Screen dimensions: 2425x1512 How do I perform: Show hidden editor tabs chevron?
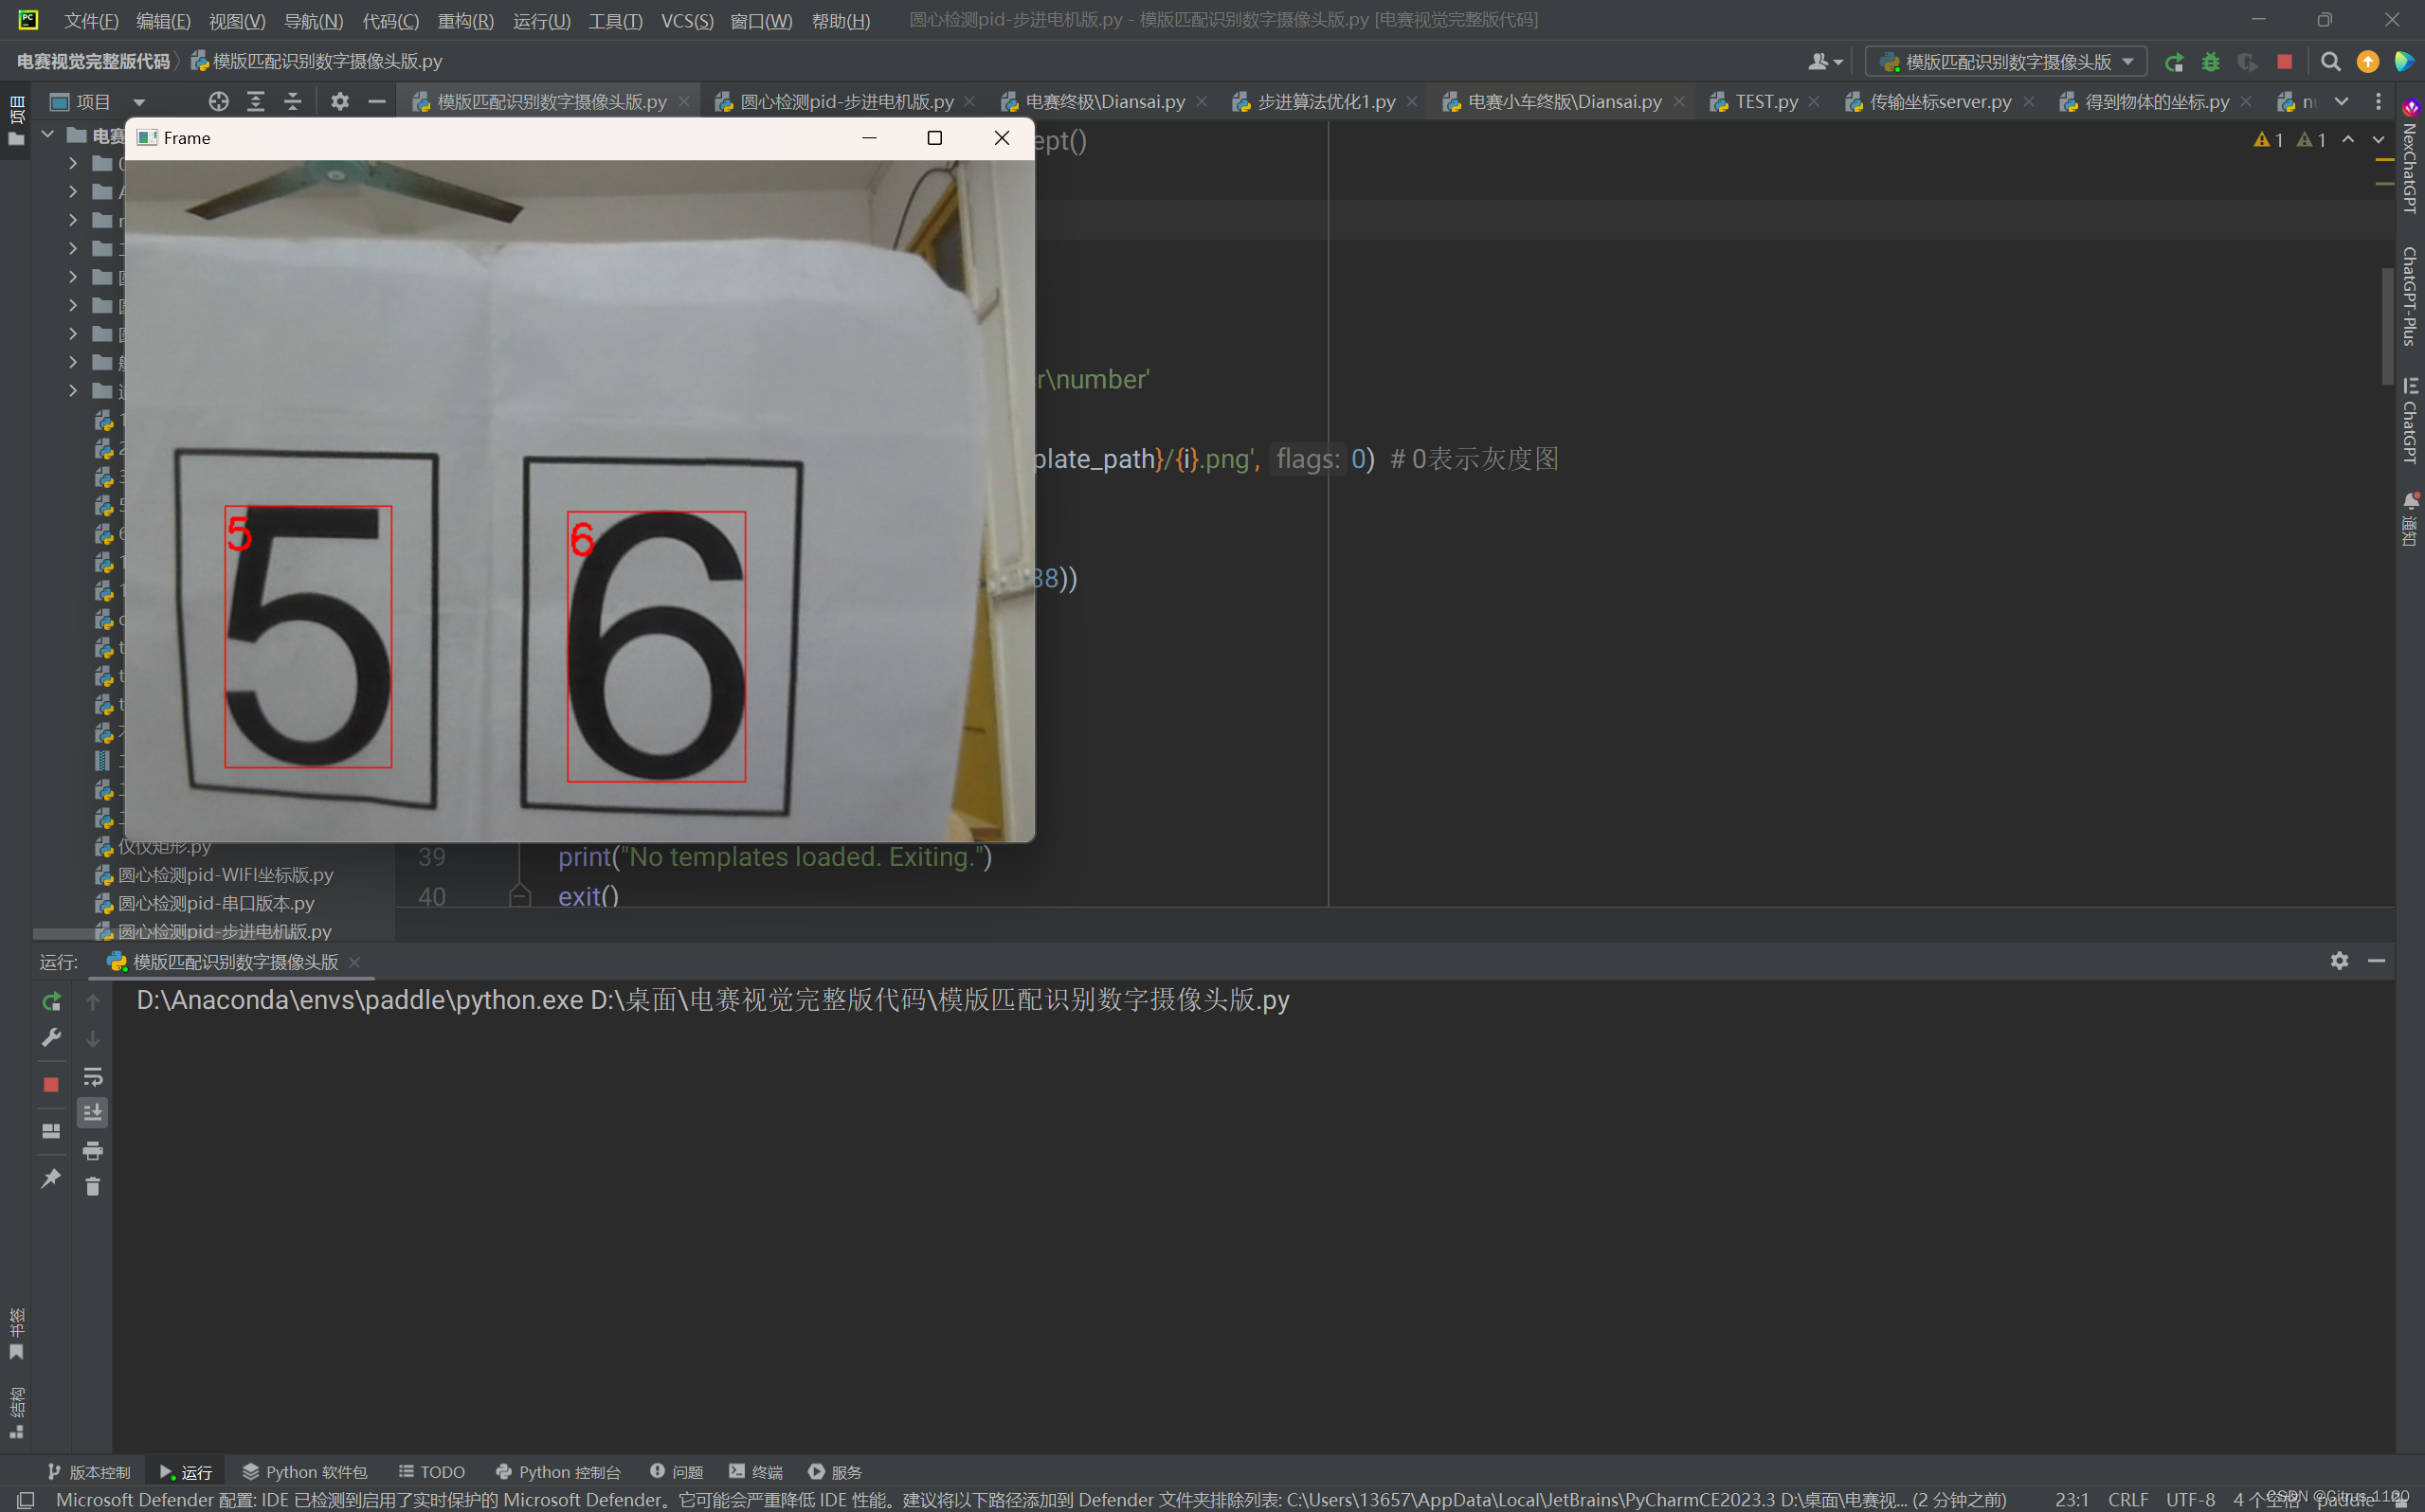[2341, 101]
